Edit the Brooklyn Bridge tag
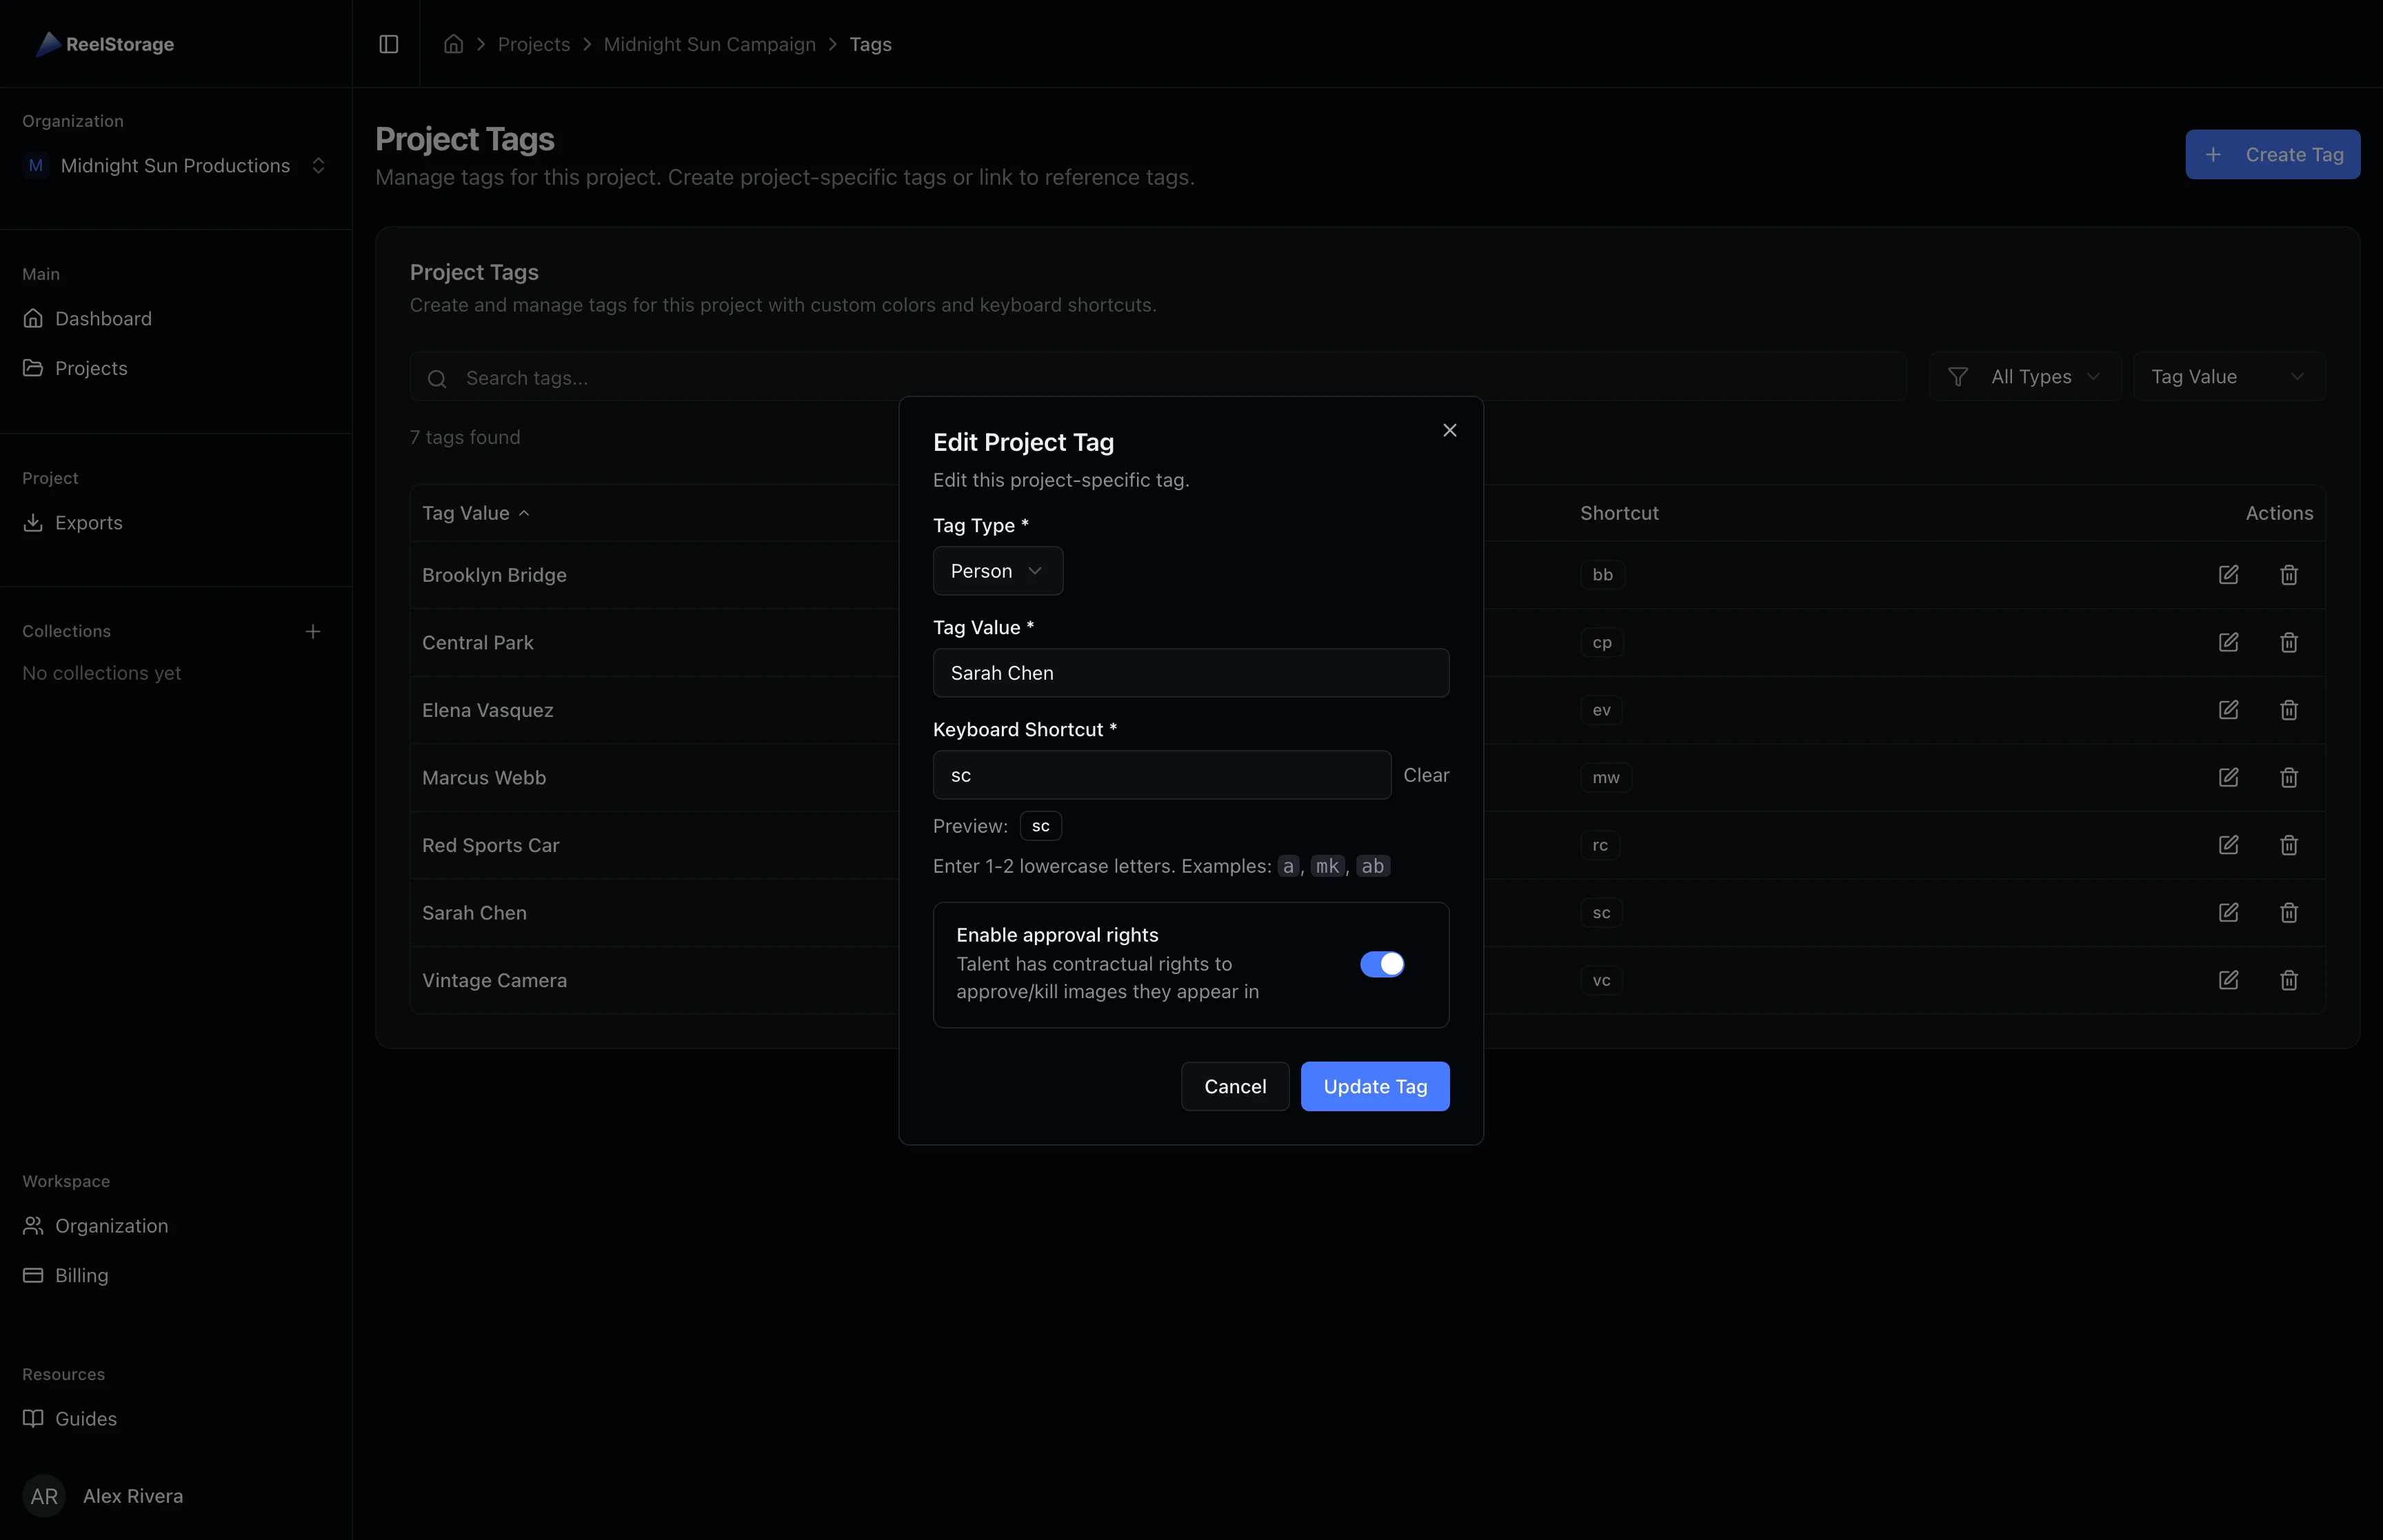The height and width of the screenshot is (1540, 2383). tap(2228, 574)
